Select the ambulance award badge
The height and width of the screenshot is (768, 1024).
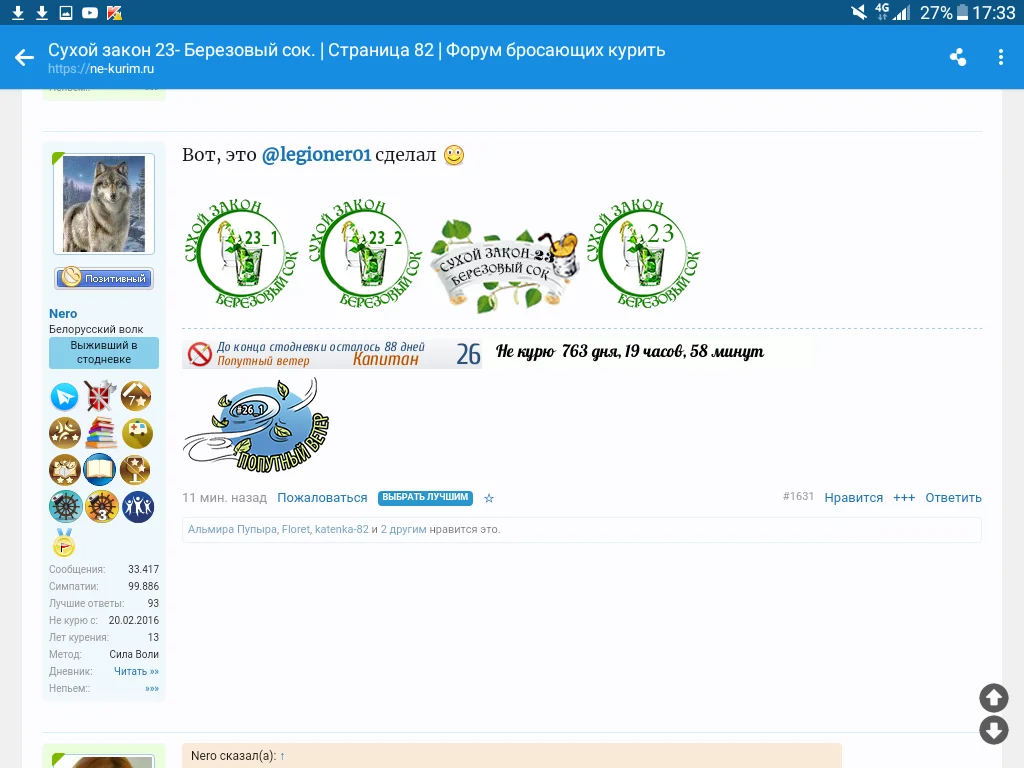coord(136,433)
